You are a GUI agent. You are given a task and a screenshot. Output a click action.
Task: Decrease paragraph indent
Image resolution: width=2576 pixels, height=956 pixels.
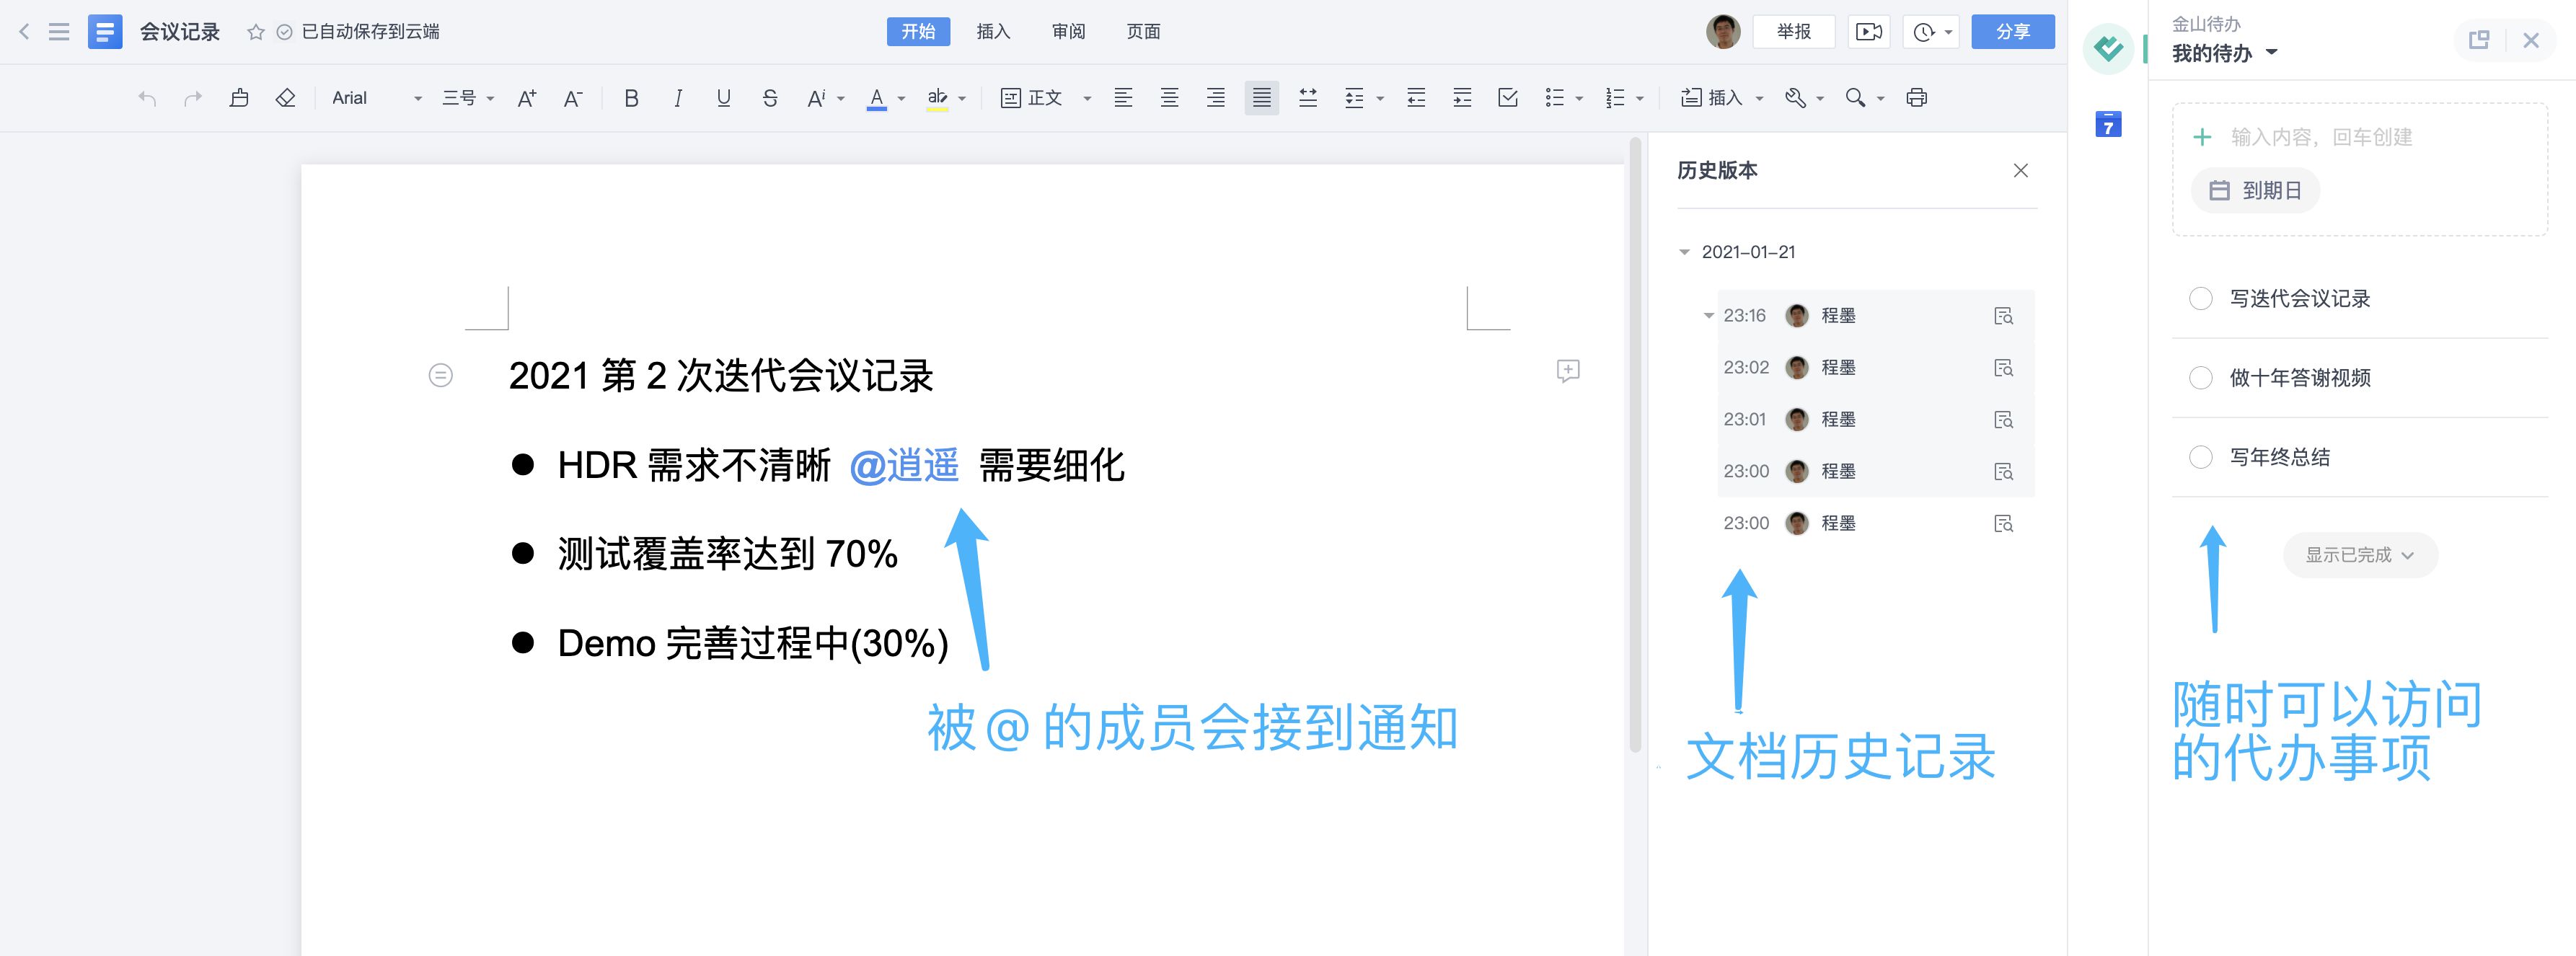tap(1416, 98)
